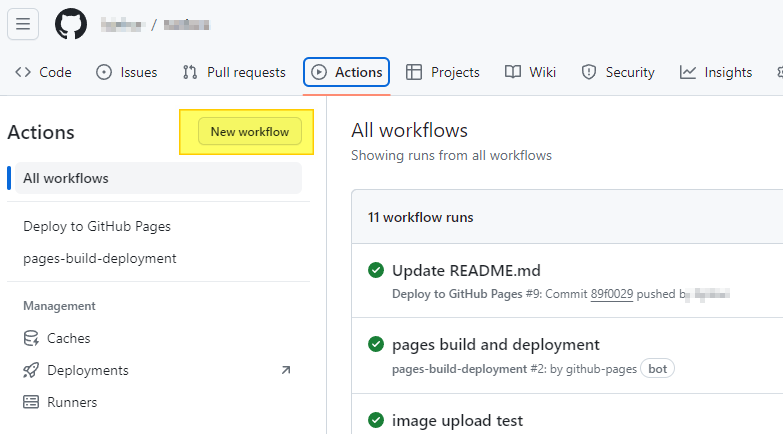Click the Management section heading

point(59,306)
